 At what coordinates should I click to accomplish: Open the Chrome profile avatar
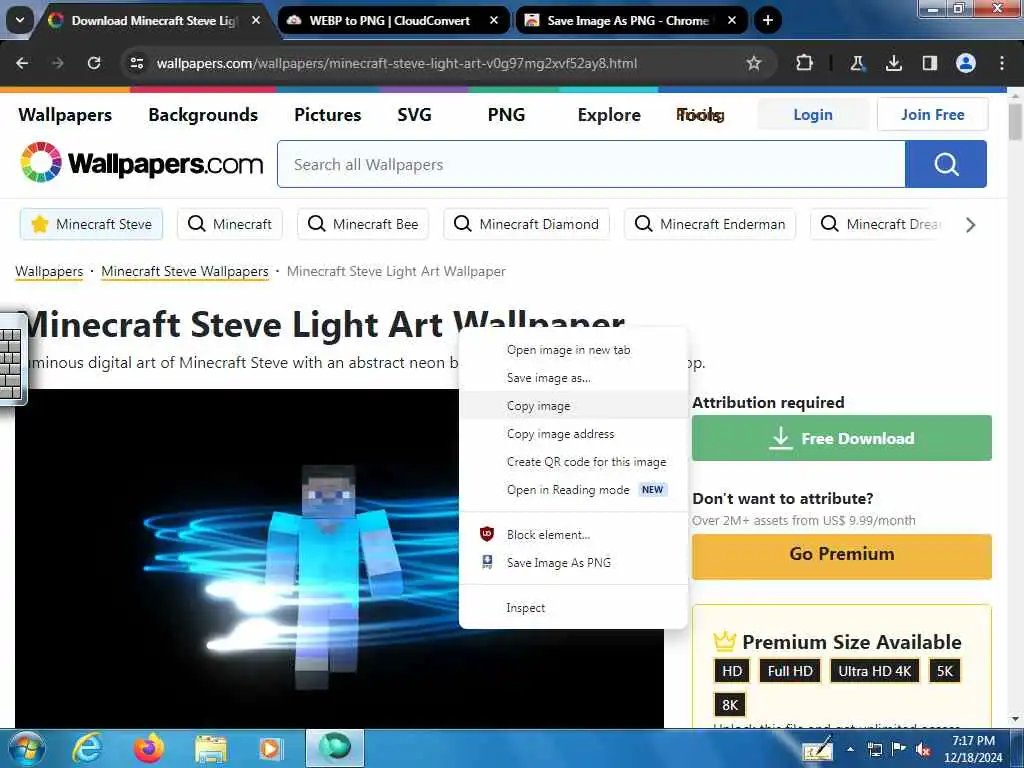(966, 63)
